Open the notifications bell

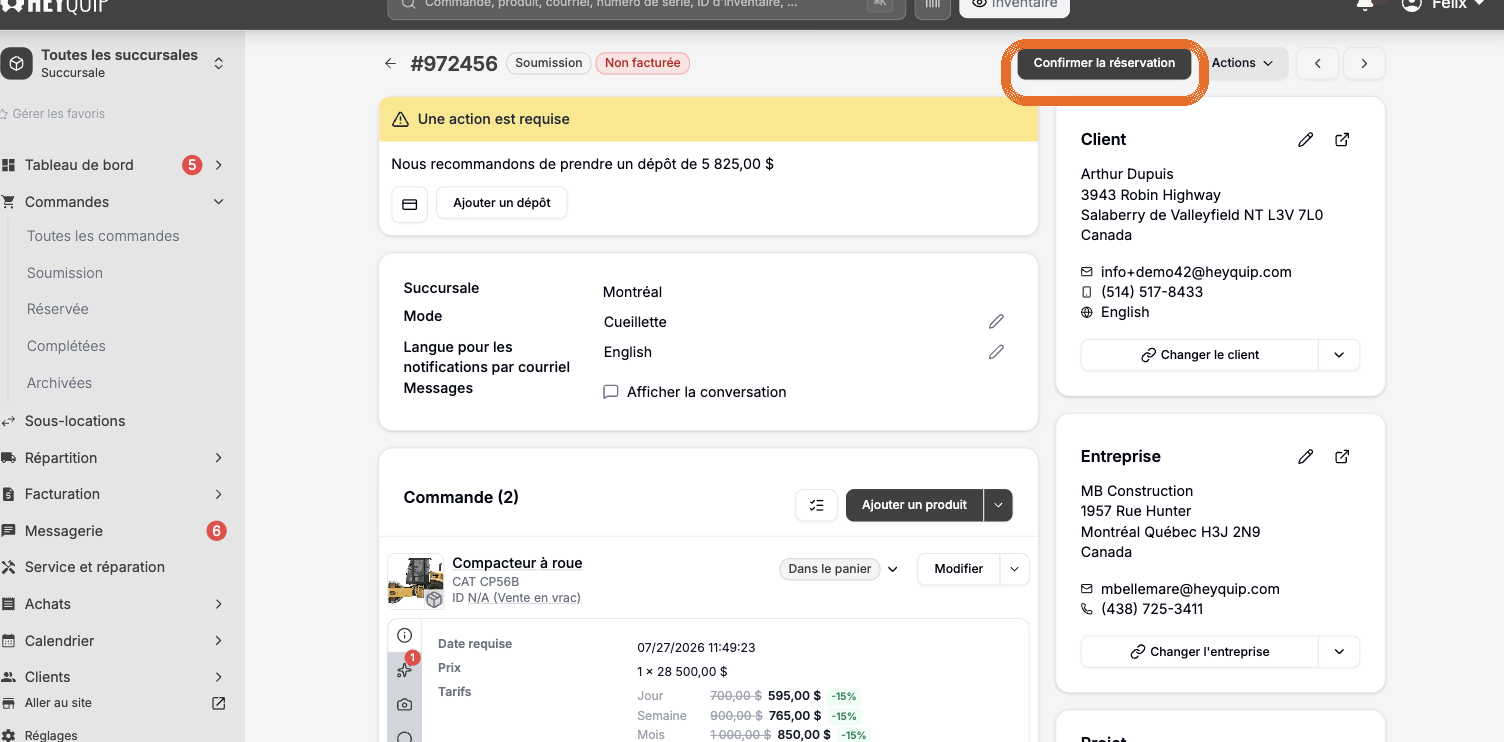[1364, 5]
